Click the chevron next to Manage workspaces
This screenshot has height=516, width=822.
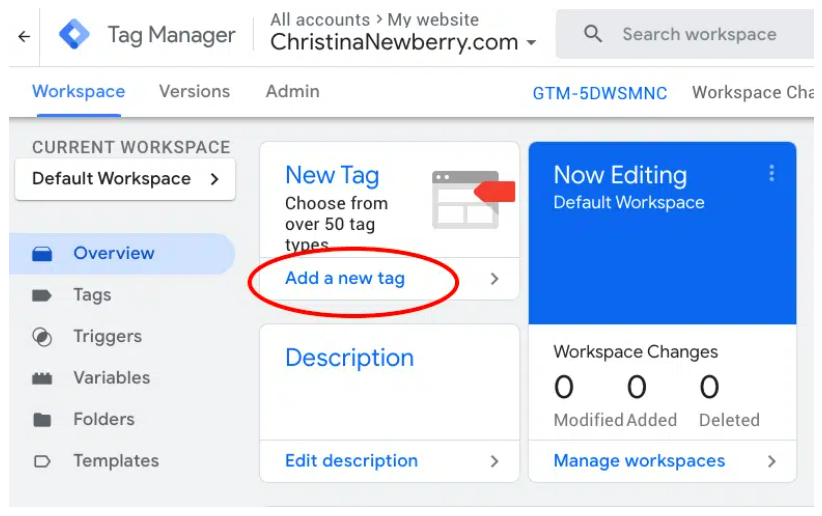pos(771,461)
